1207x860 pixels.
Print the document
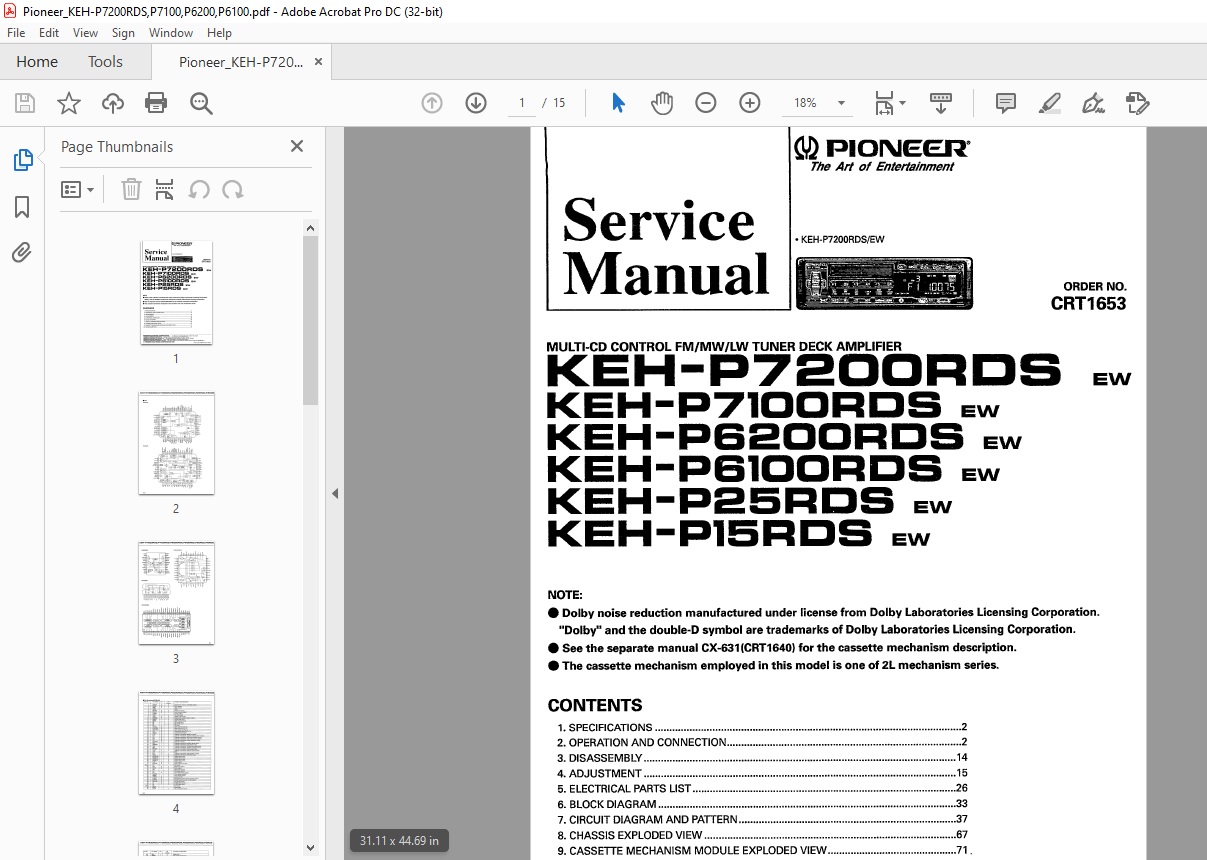click(x=156, y=103)
